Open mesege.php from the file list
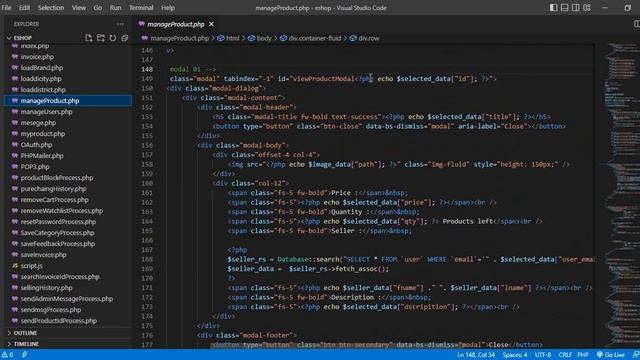640x360 pixels. [38, 123]
